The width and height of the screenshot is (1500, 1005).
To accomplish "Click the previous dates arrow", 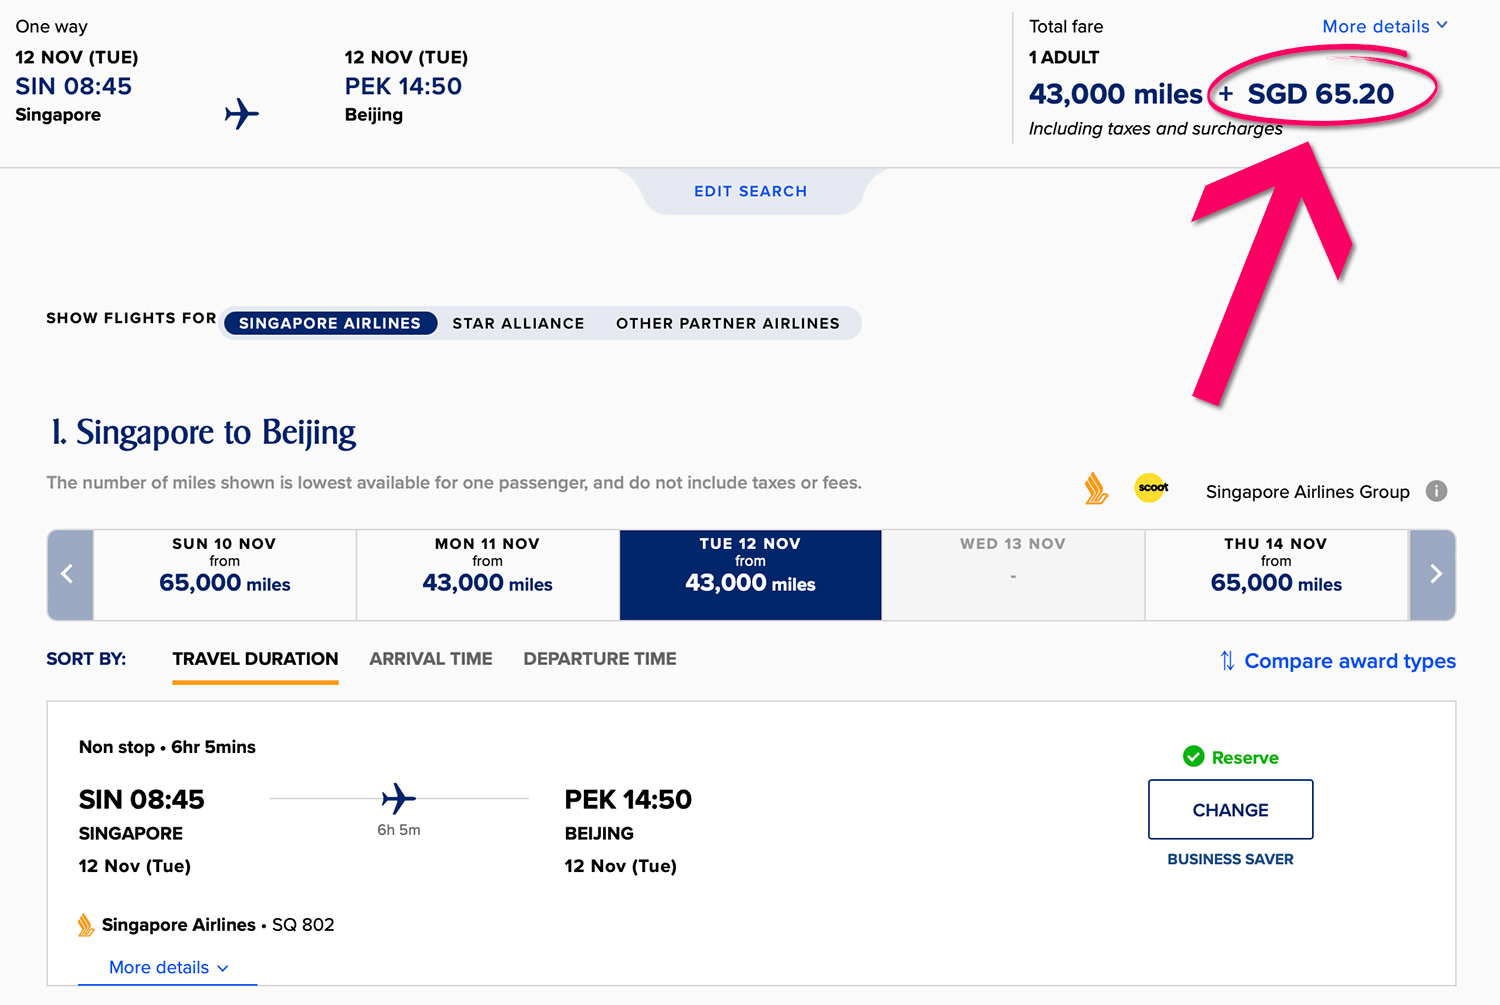I will click(69, 575).
